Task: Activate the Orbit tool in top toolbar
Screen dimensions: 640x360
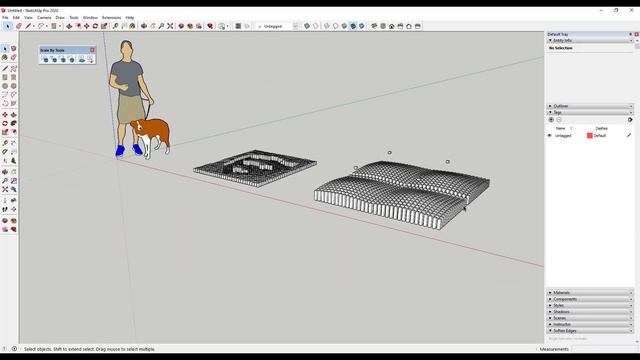Action: click(x=144, y=26)
